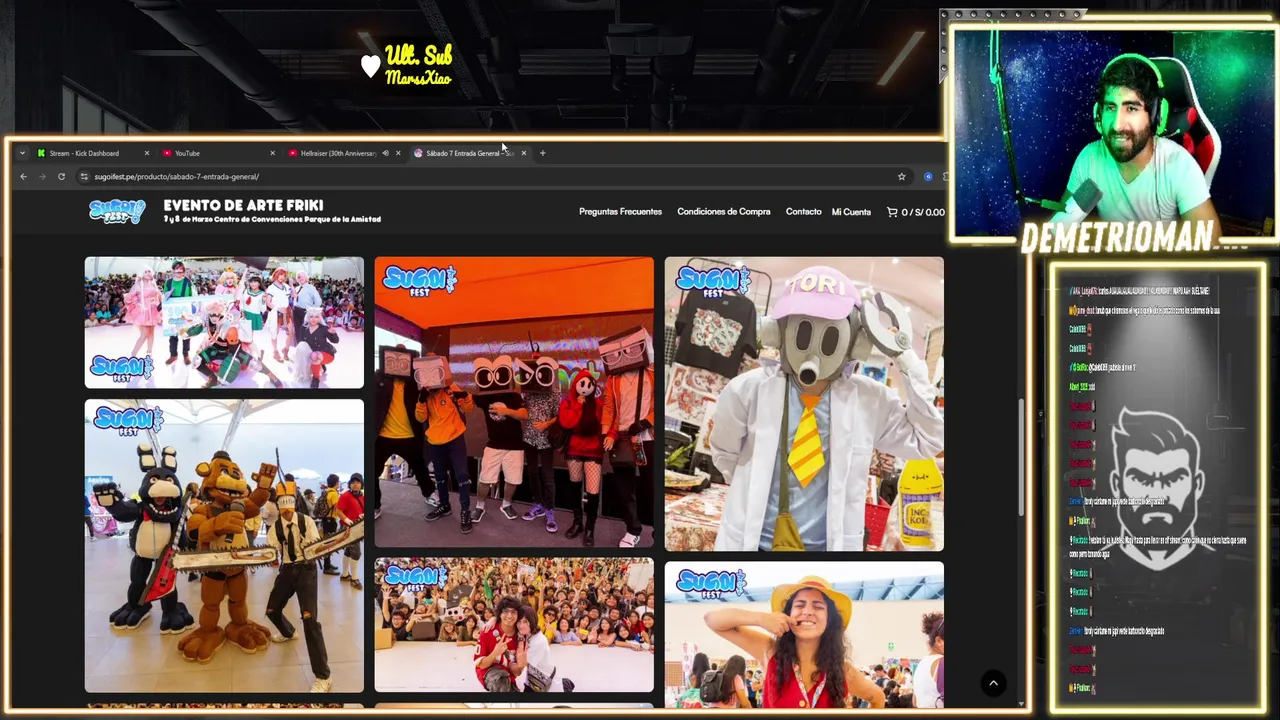The height and width of the screenshot is (720, 1280).
Task: Click the DEMETRIOMAN name banner
Action: 1118,238
